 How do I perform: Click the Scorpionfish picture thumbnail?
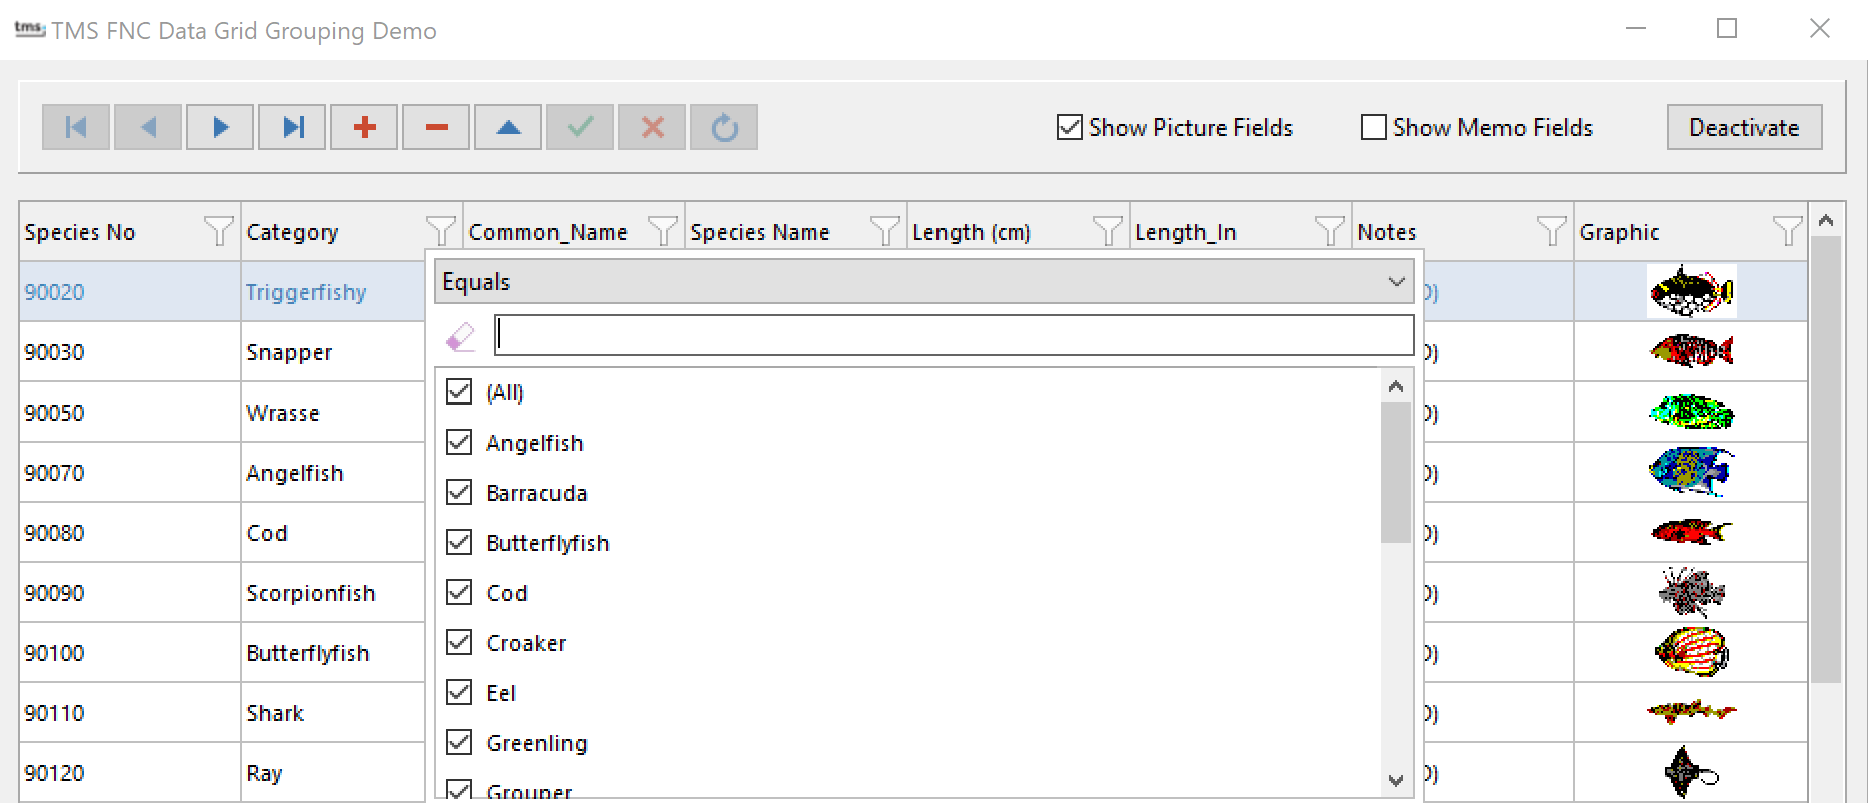click(x=1691, y=591)
